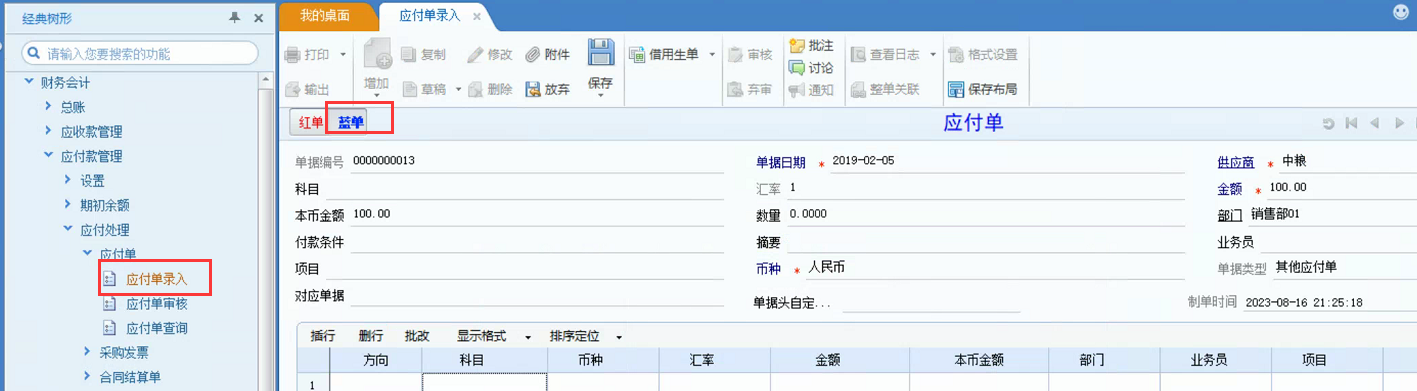Switch to the 我的桌面 tab
The width and height of the screenshot is (1417, 391).
[325, 15]
